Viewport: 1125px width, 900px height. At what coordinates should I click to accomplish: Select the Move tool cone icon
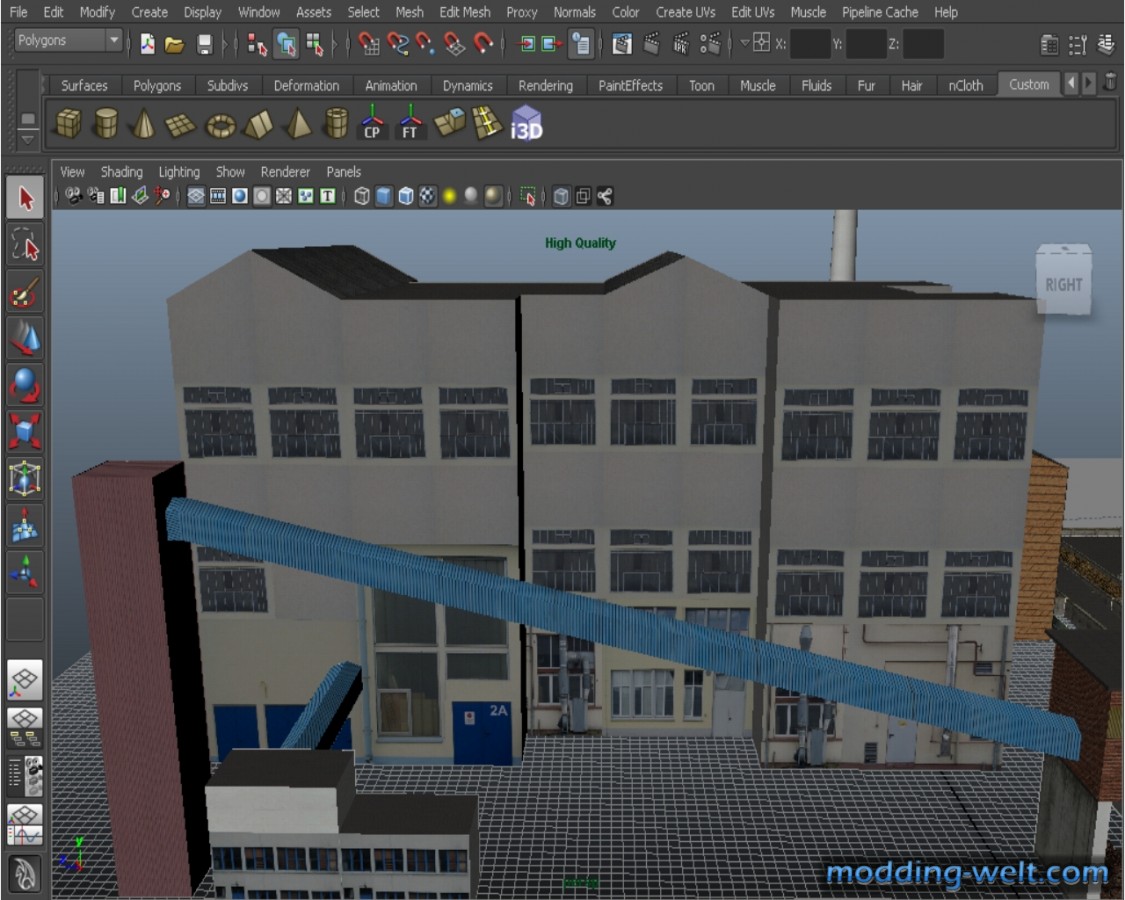coord(26,339)
